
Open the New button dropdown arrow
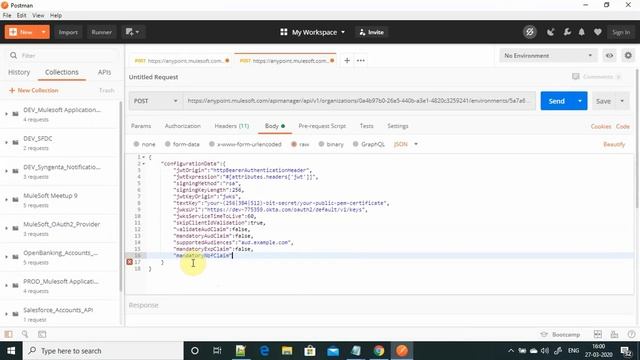pyautogui.click(x=43, y=32)
